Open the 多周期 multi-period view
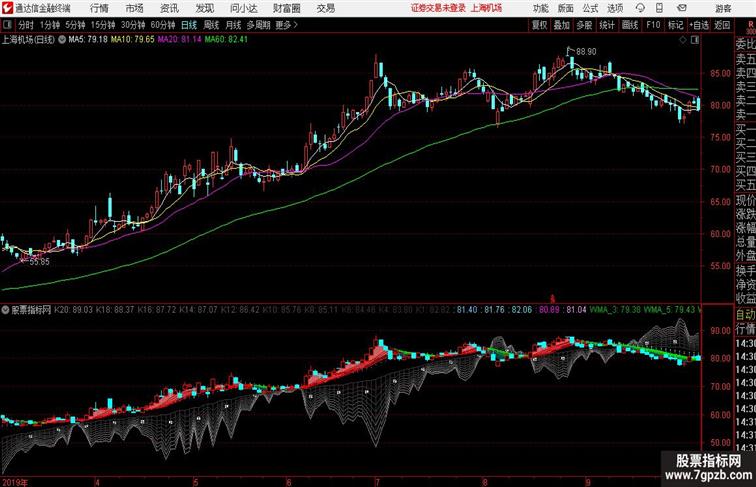The height and width of the screenshot is (487, 756). tap(258, 25)
